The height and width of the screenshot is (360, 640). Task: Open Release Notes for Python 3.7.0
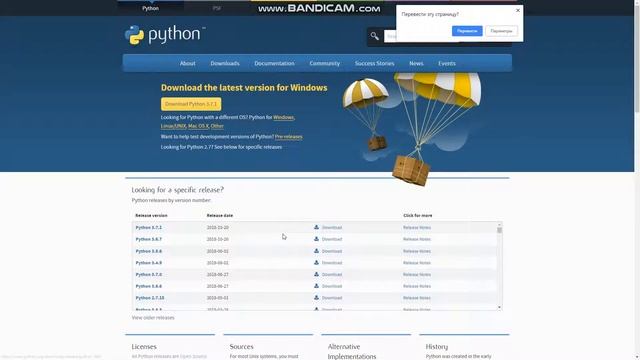417,274
